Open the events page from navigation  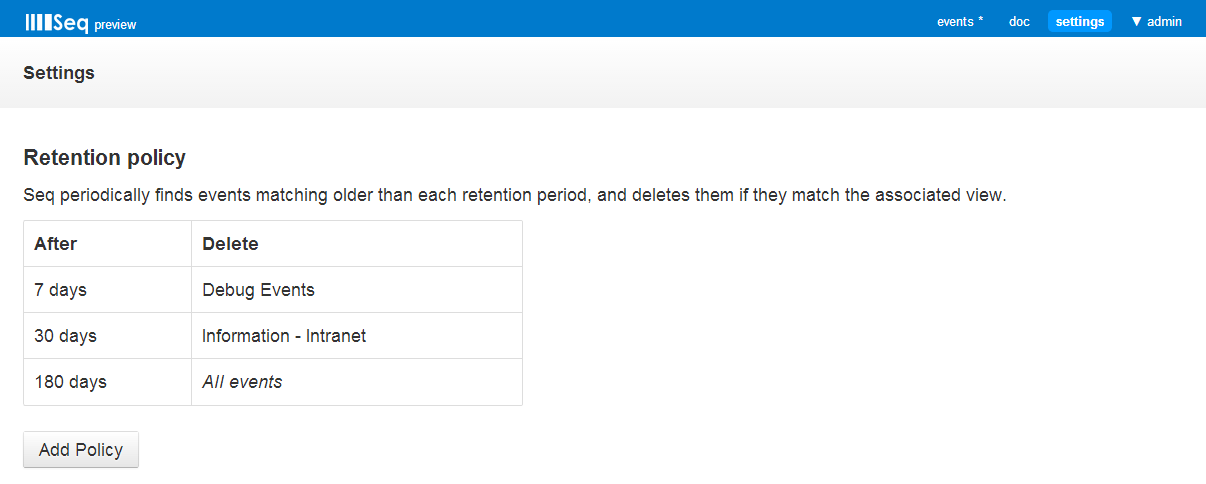tap(960, 21)
